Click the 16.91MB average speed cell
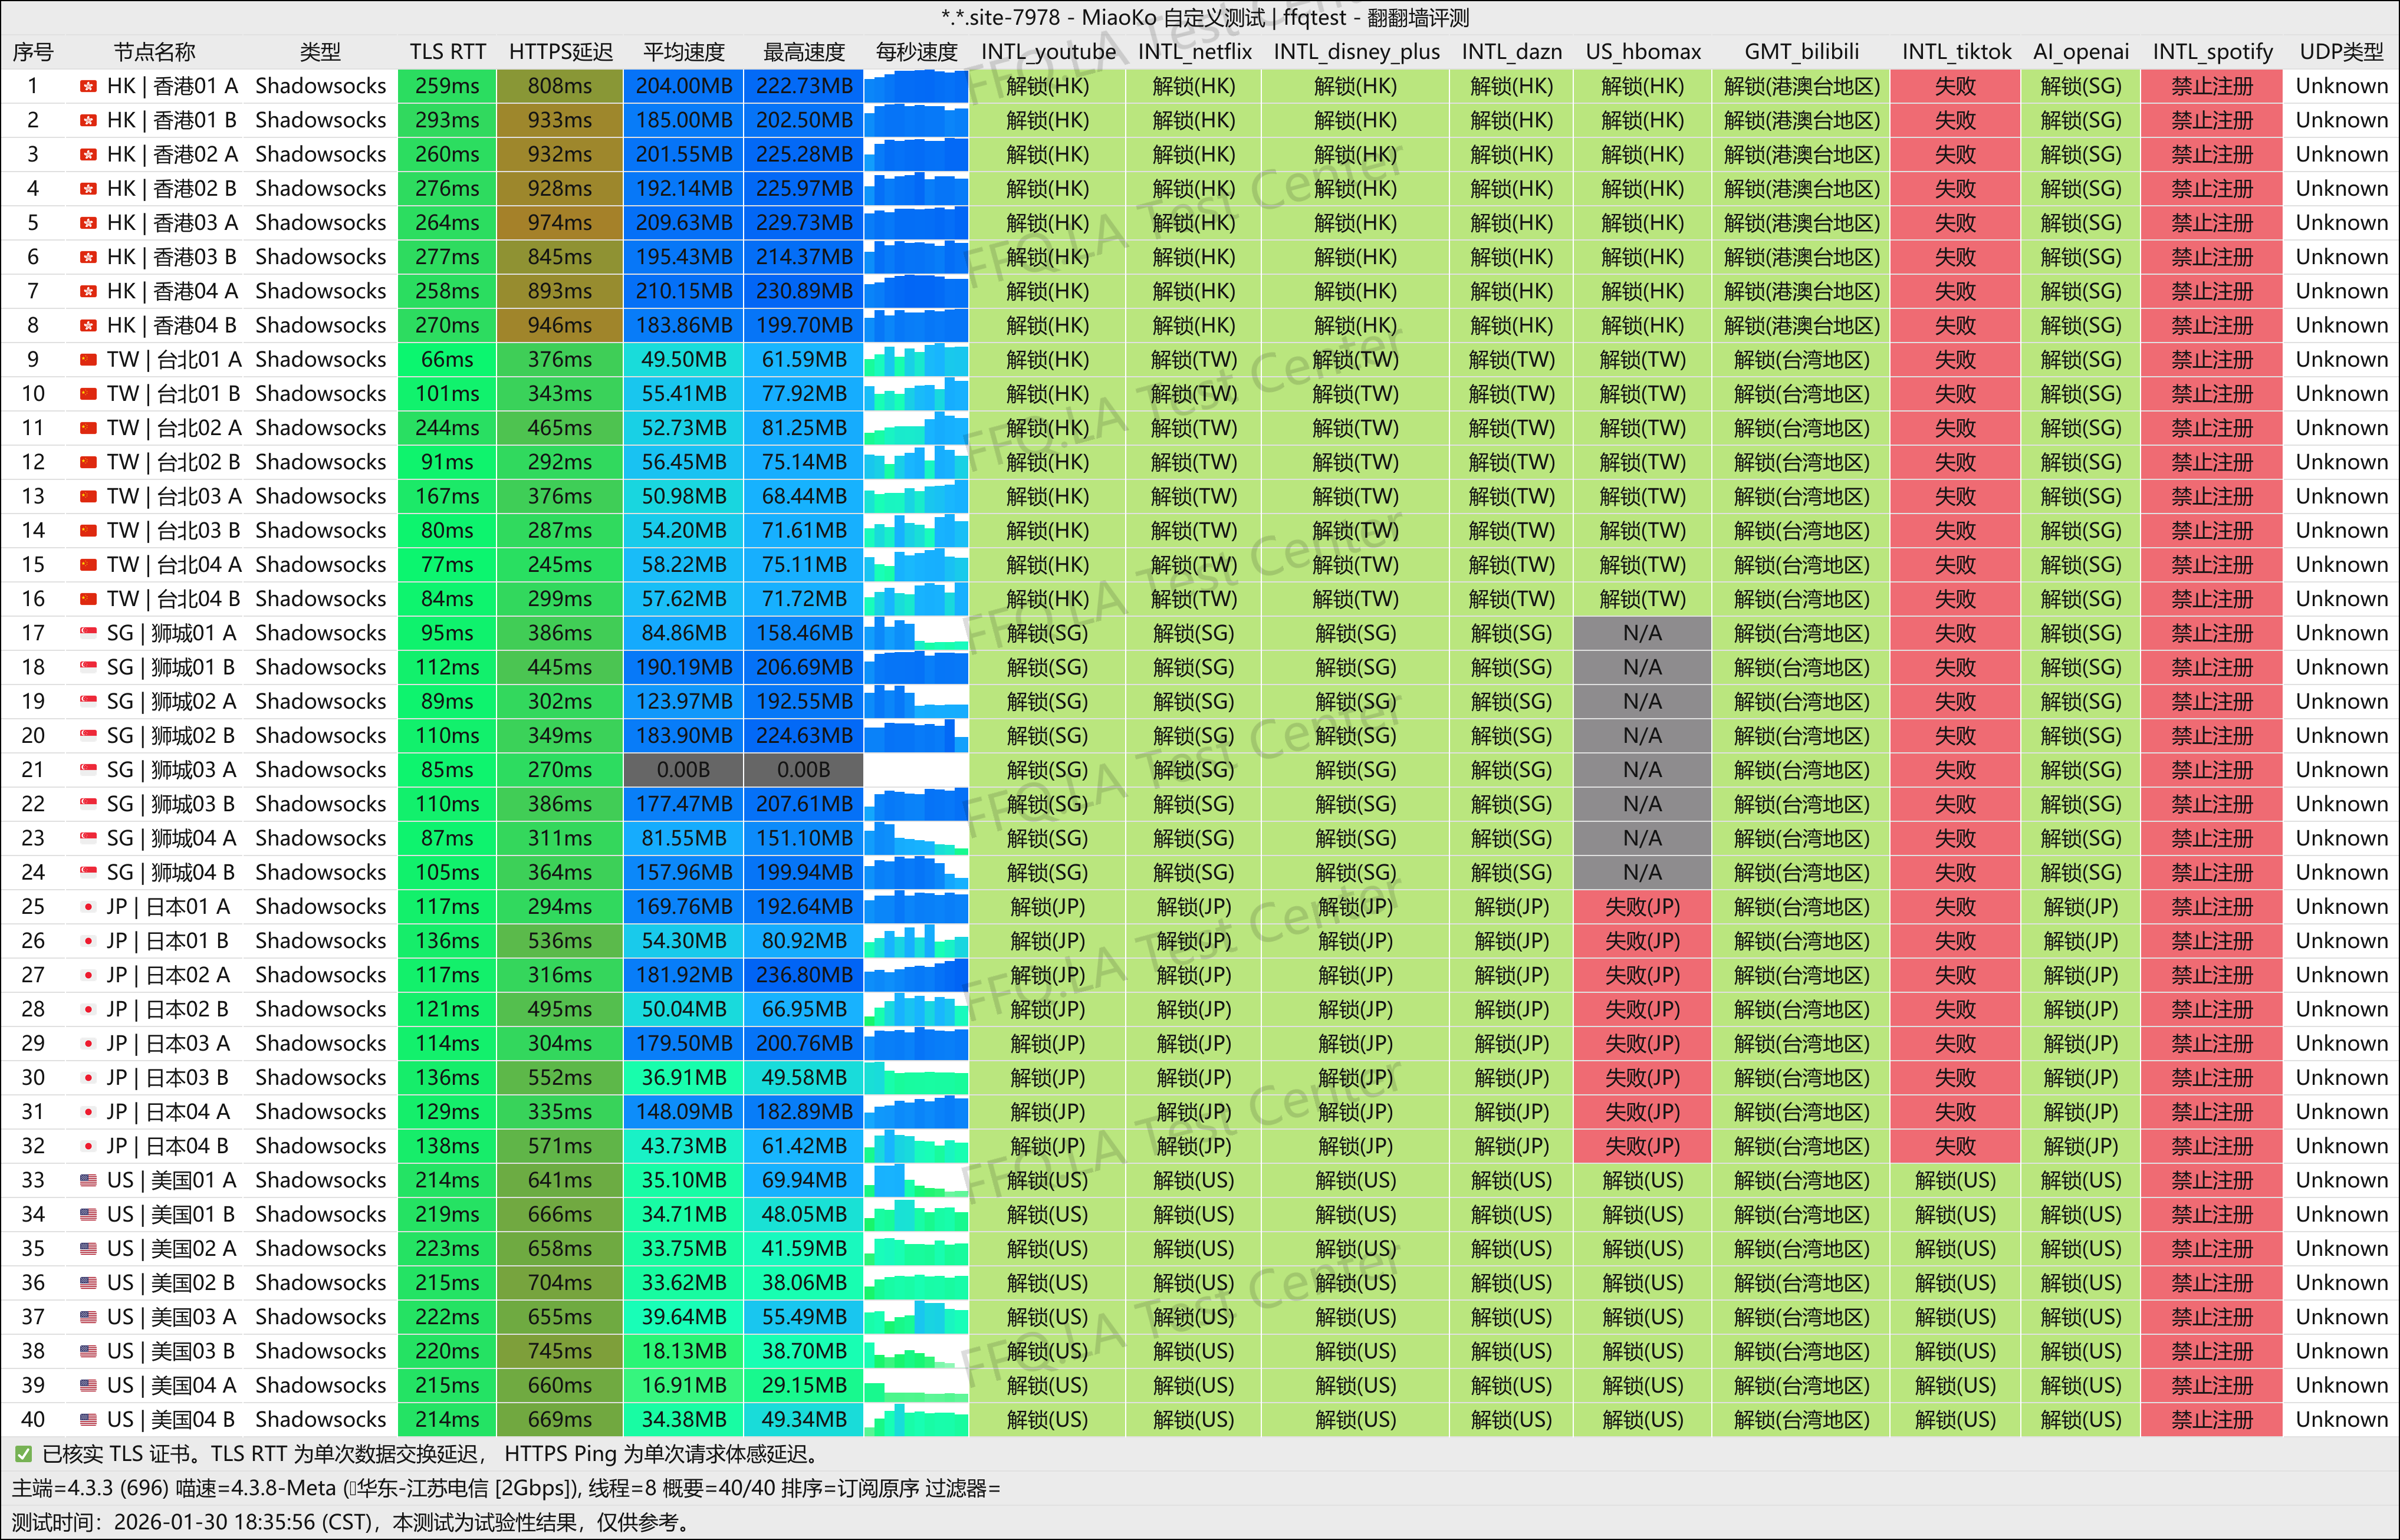 tap(683, 1386)
